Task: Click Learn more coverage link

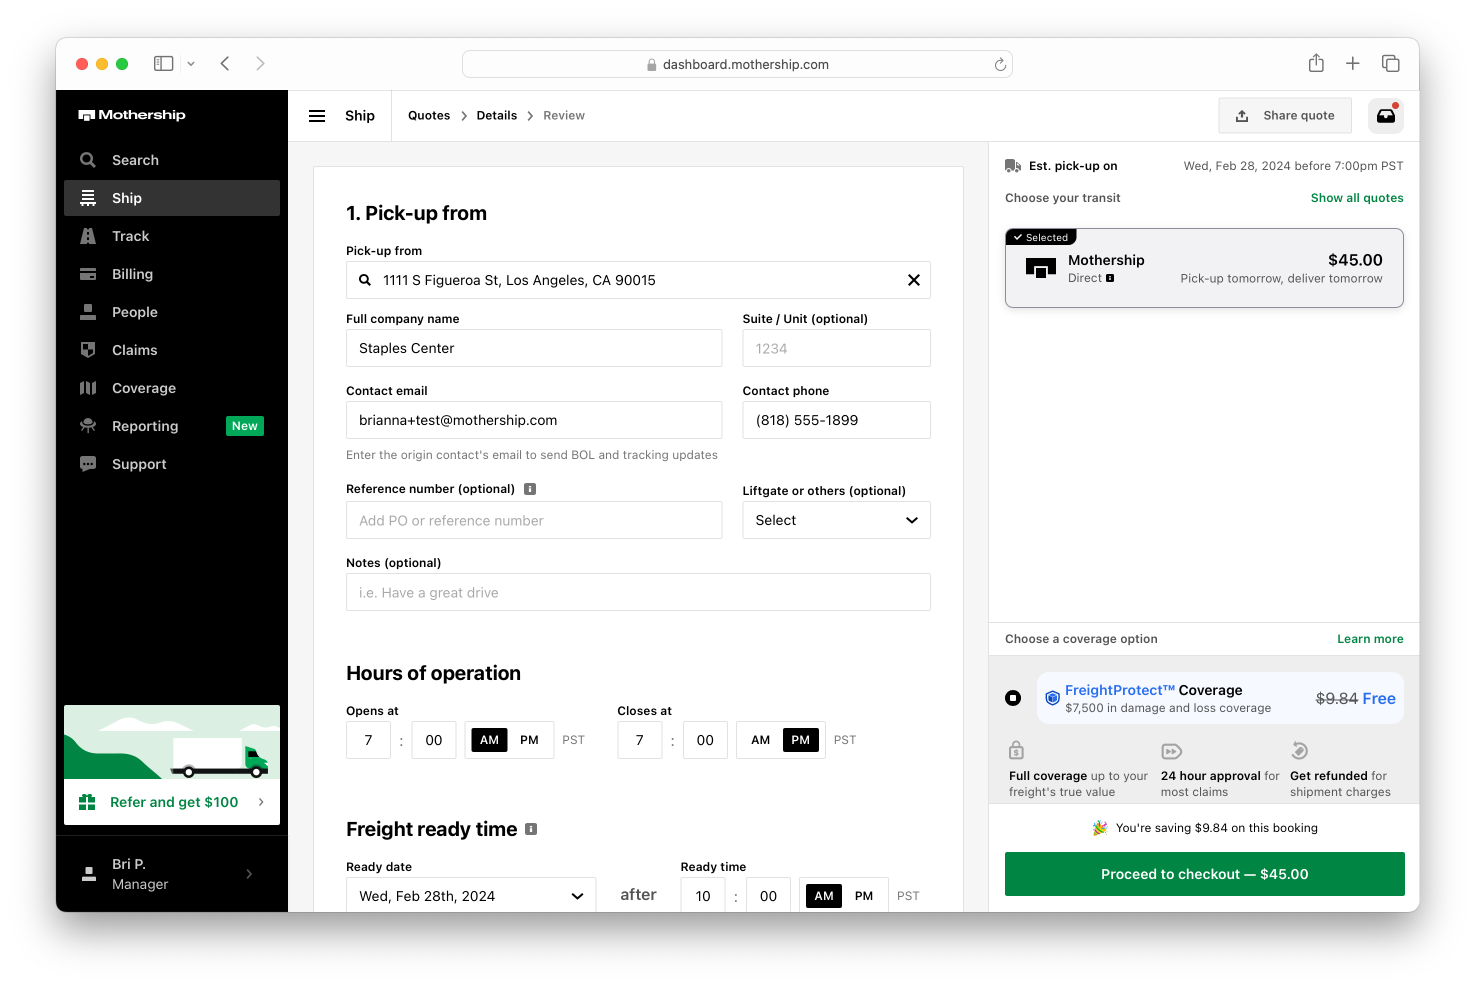Action: 1370,639
